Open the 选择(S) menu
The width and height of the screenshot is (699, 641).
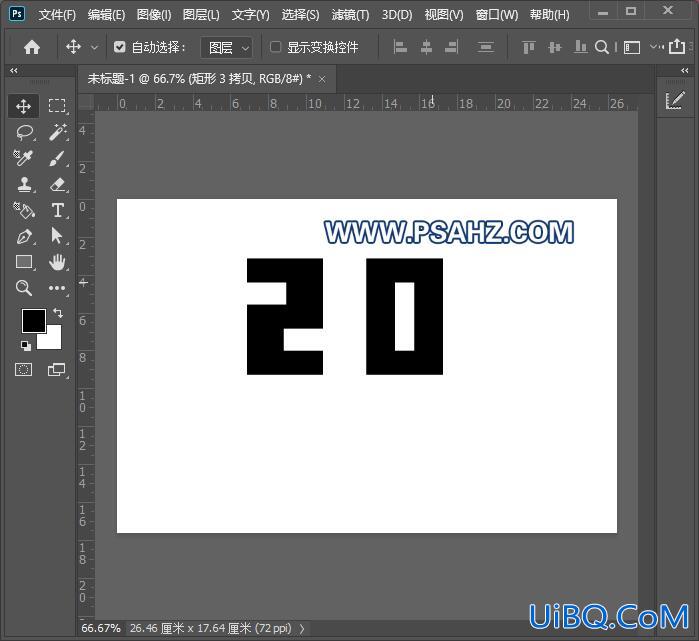coord(300,15)
